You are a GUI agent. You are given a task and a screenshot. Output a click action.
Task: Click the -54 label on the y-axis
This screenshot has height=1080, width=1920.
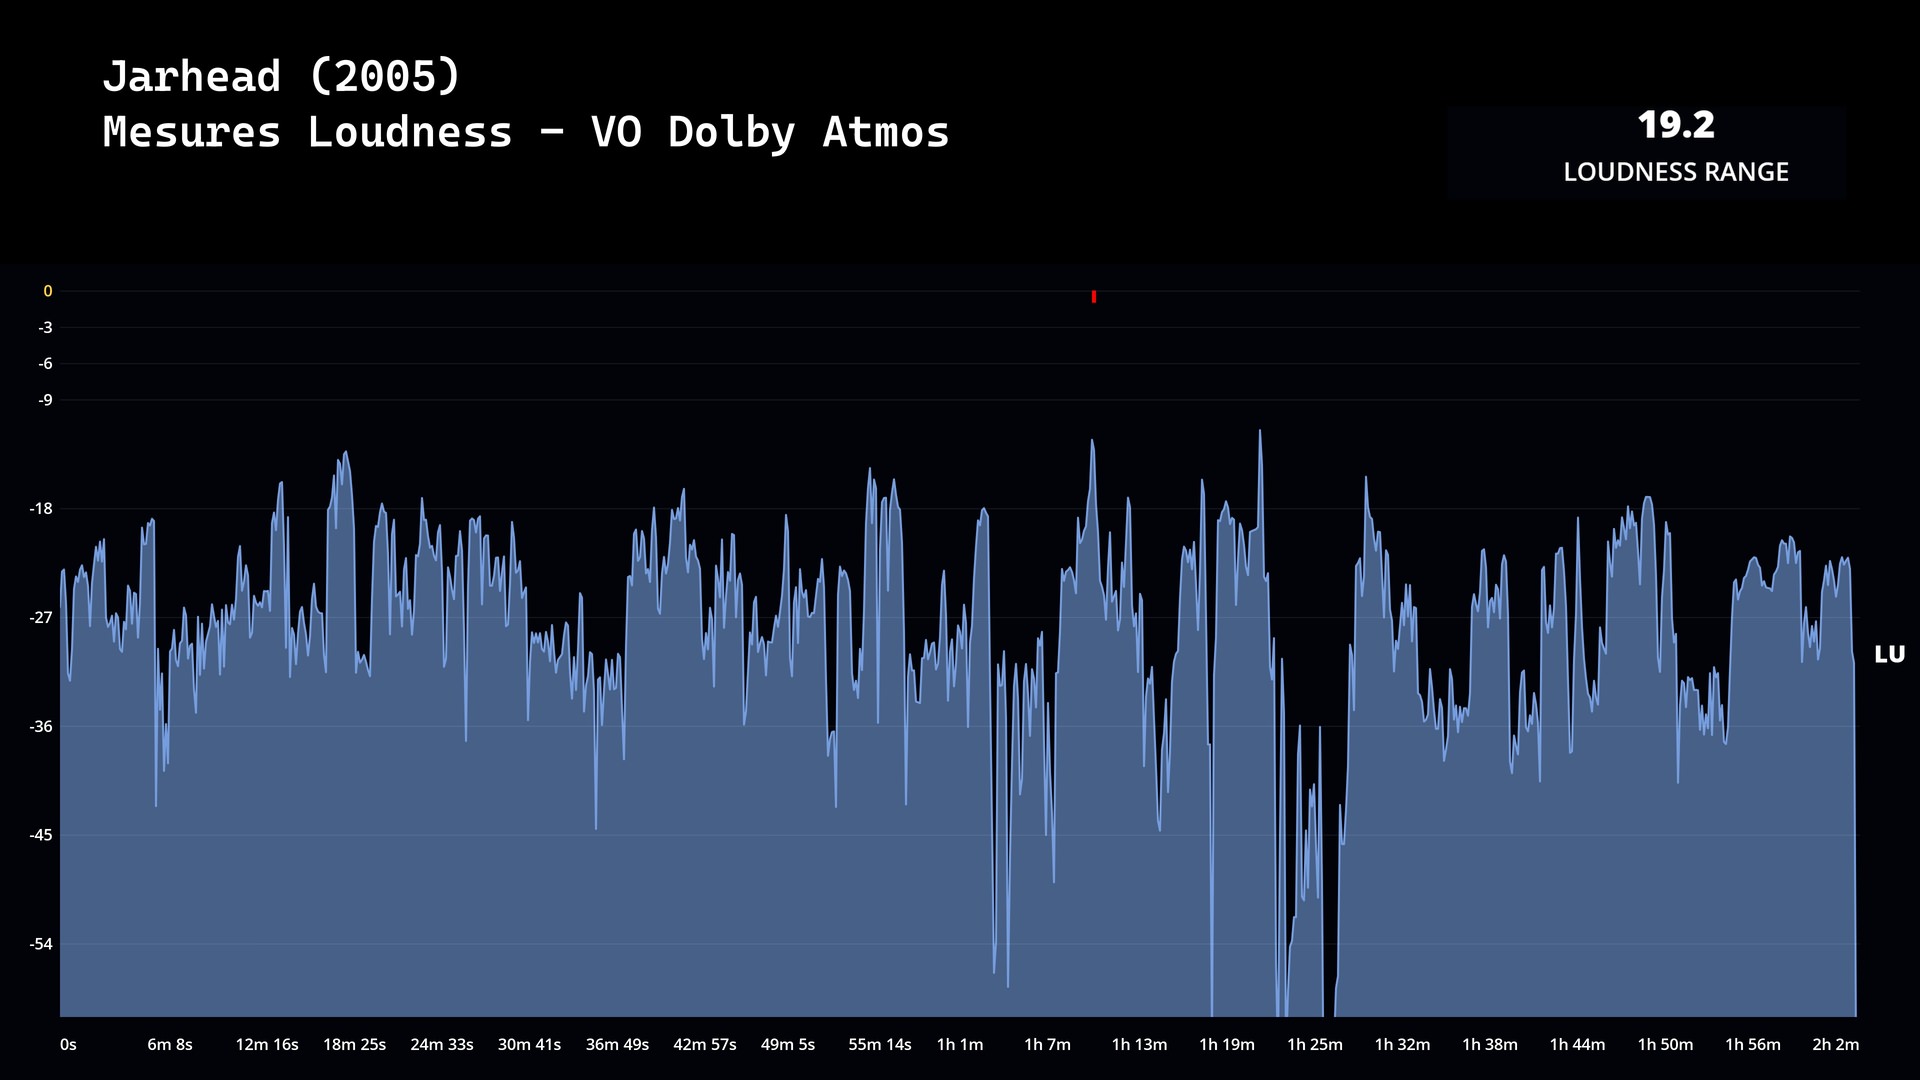coord(41,944)
